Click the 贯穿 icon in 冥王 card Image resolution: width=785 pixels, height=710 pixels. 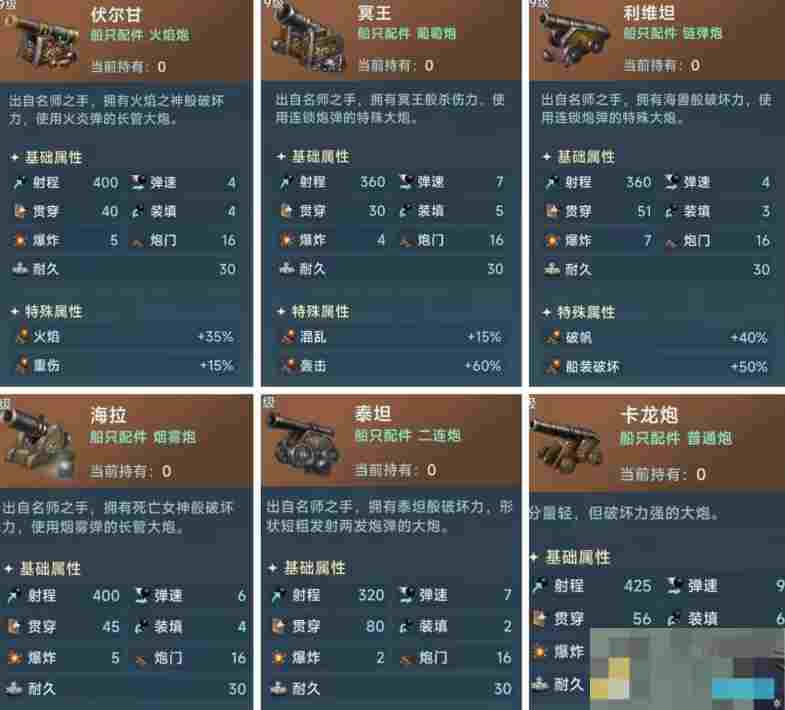tap(286, 210)
